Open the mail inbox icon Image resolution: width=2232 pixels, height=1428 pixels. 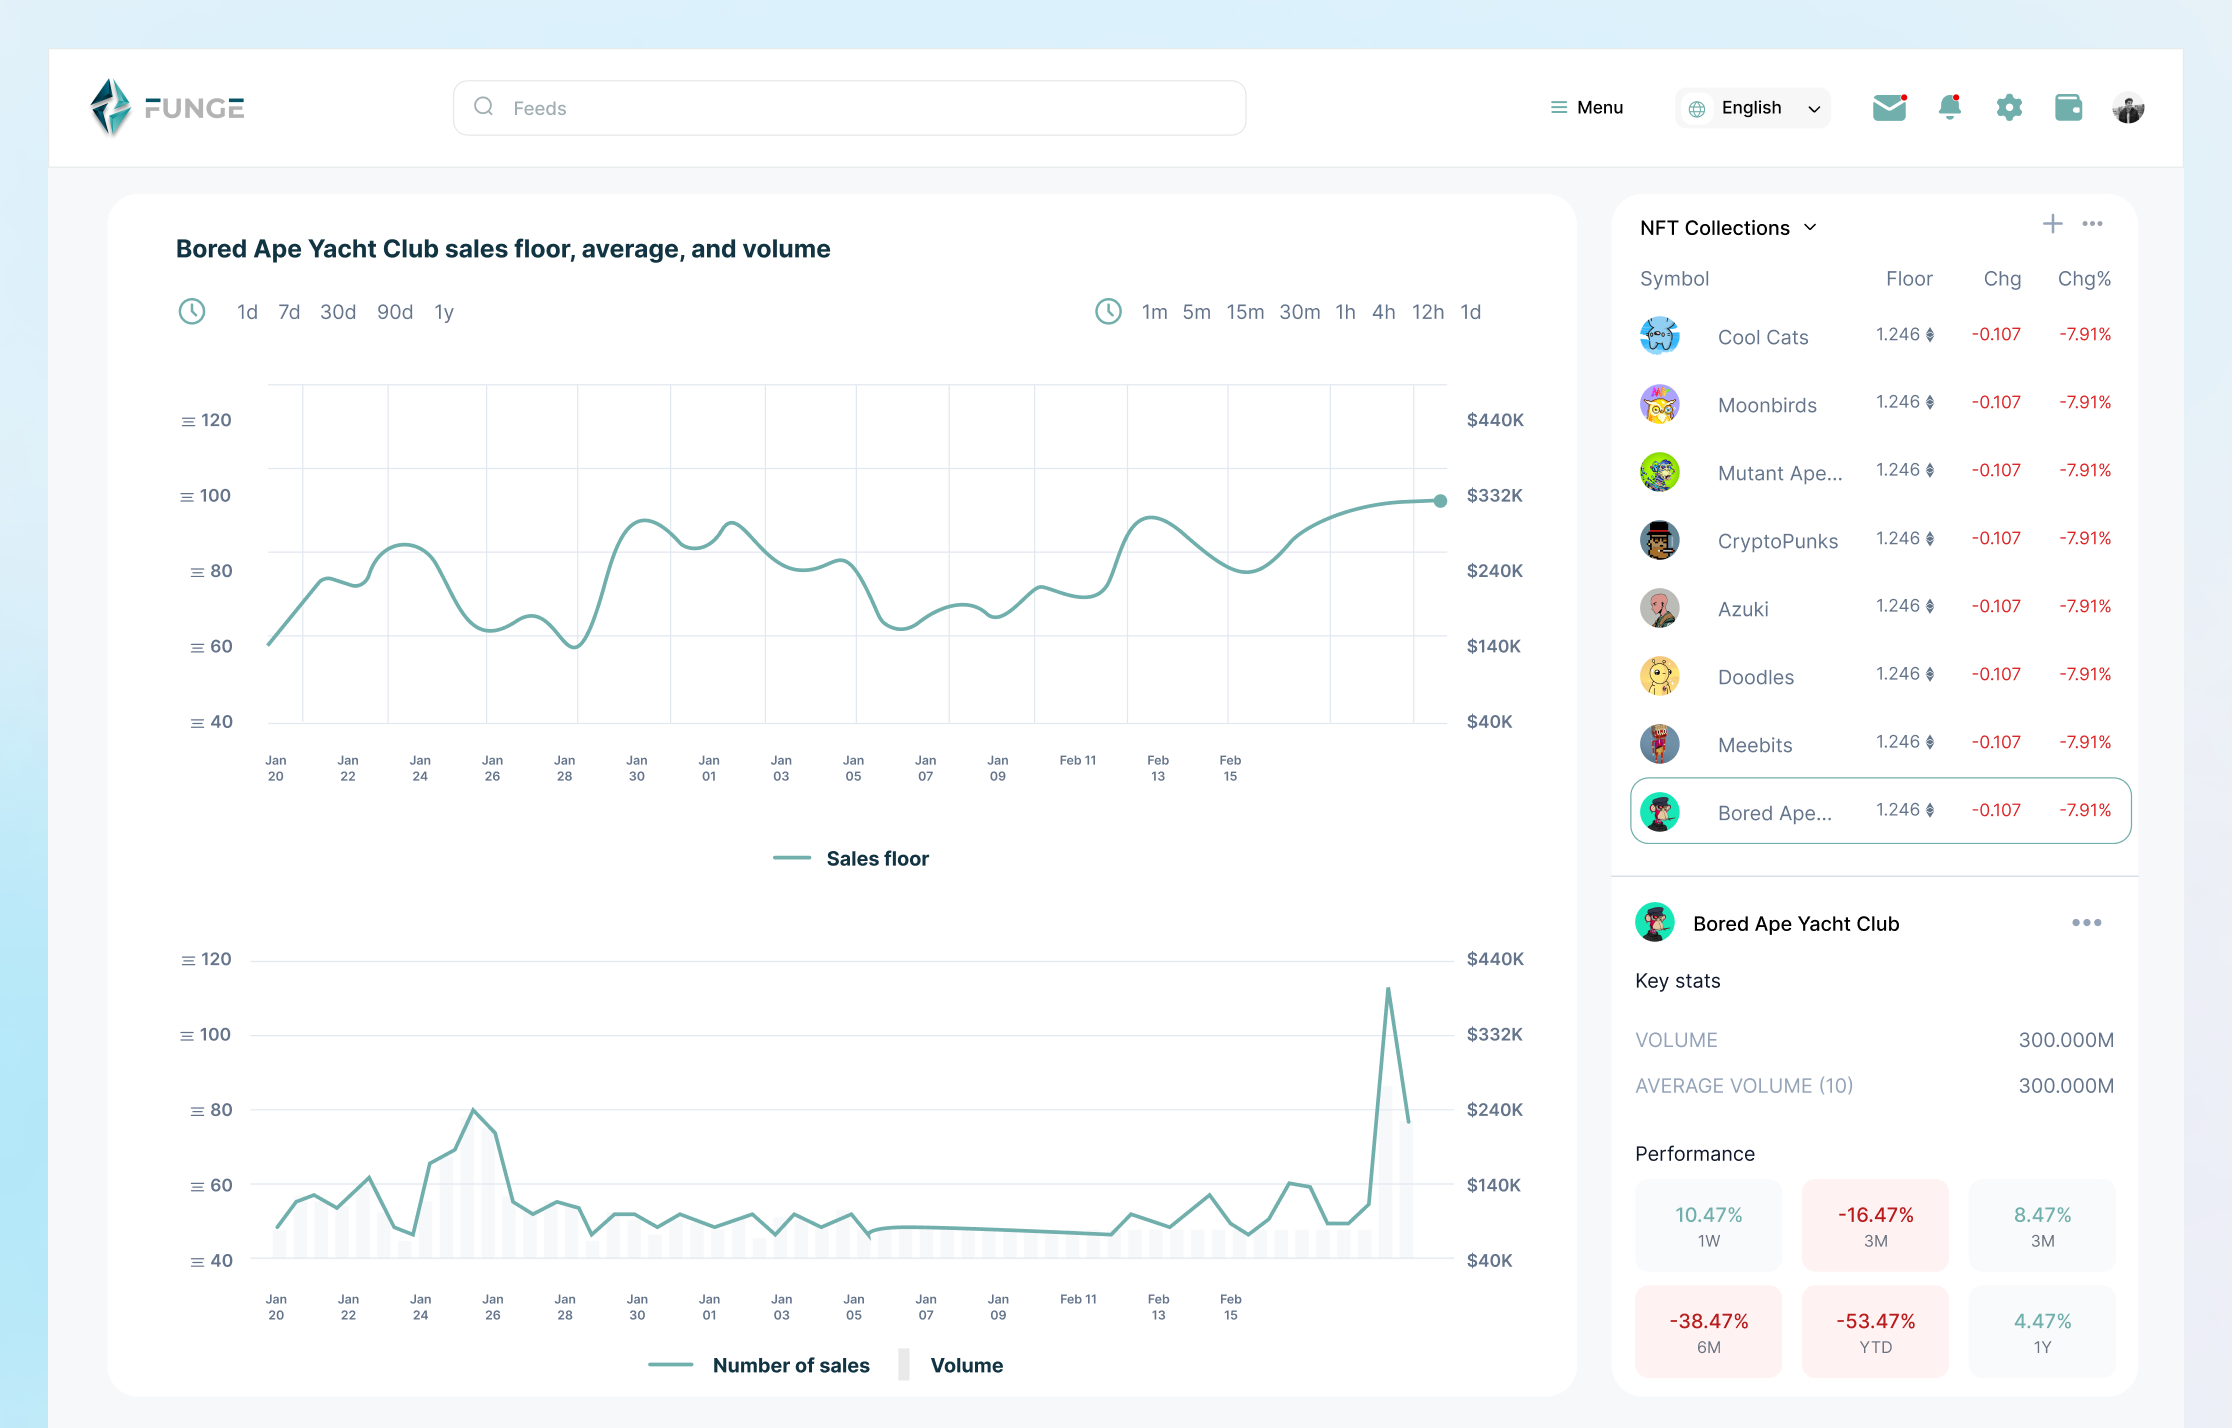tap(1889, 107)
